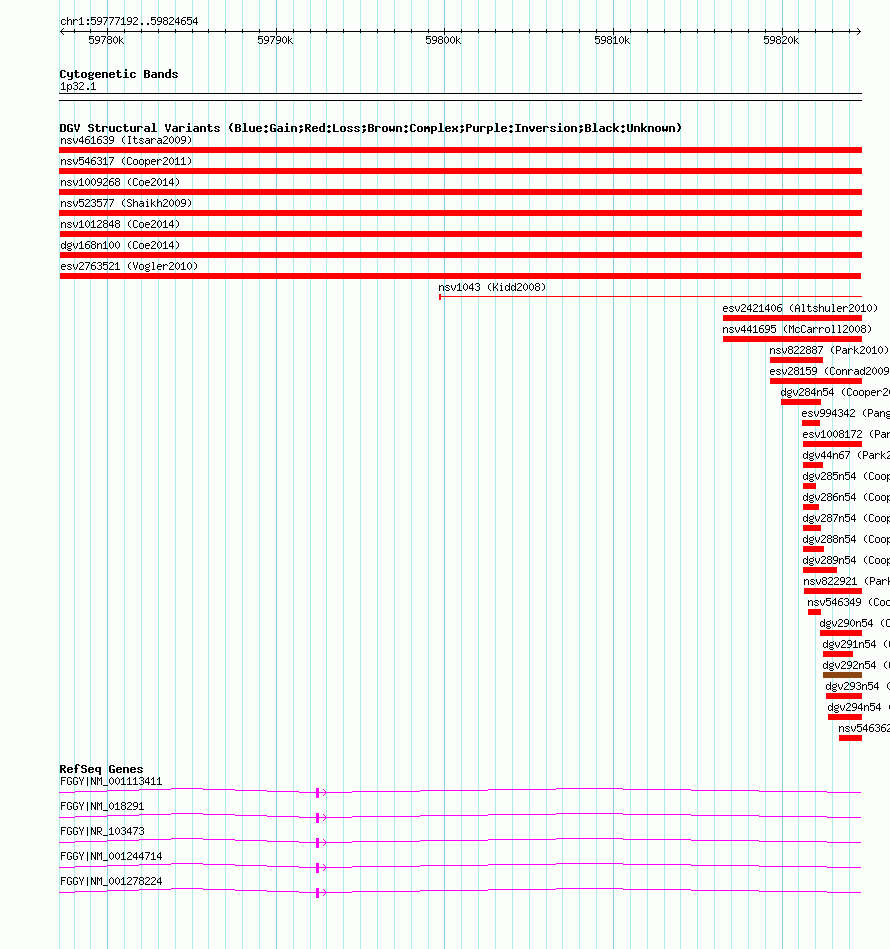
Task: Click variant nsv1012848 (Coe2014)
Action: click(120, 225)
